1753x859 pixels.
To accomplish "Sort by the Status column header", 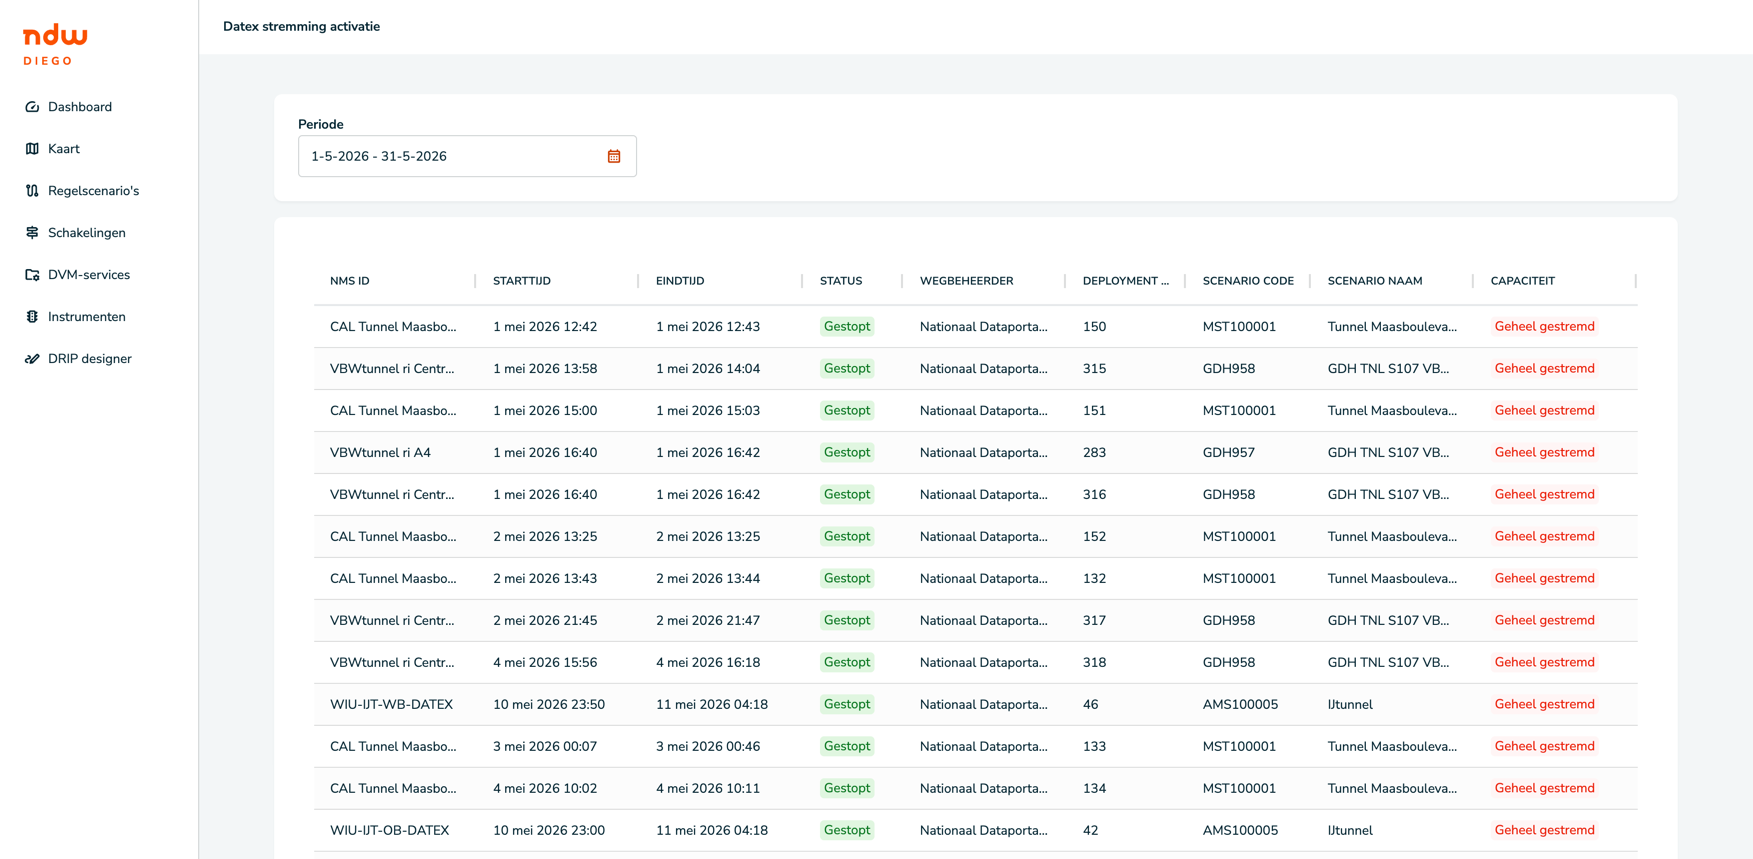I will click(841, 281).
